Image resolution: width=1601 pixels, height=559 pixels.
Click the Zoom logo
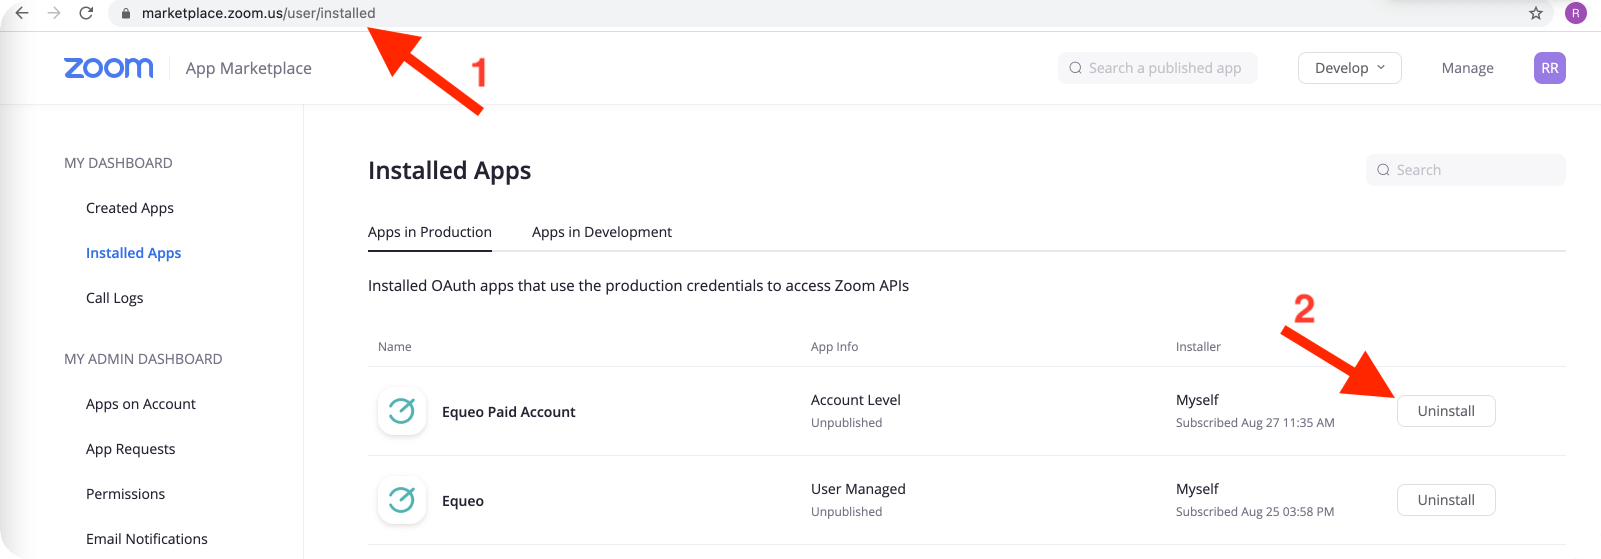tap(109, 67)
